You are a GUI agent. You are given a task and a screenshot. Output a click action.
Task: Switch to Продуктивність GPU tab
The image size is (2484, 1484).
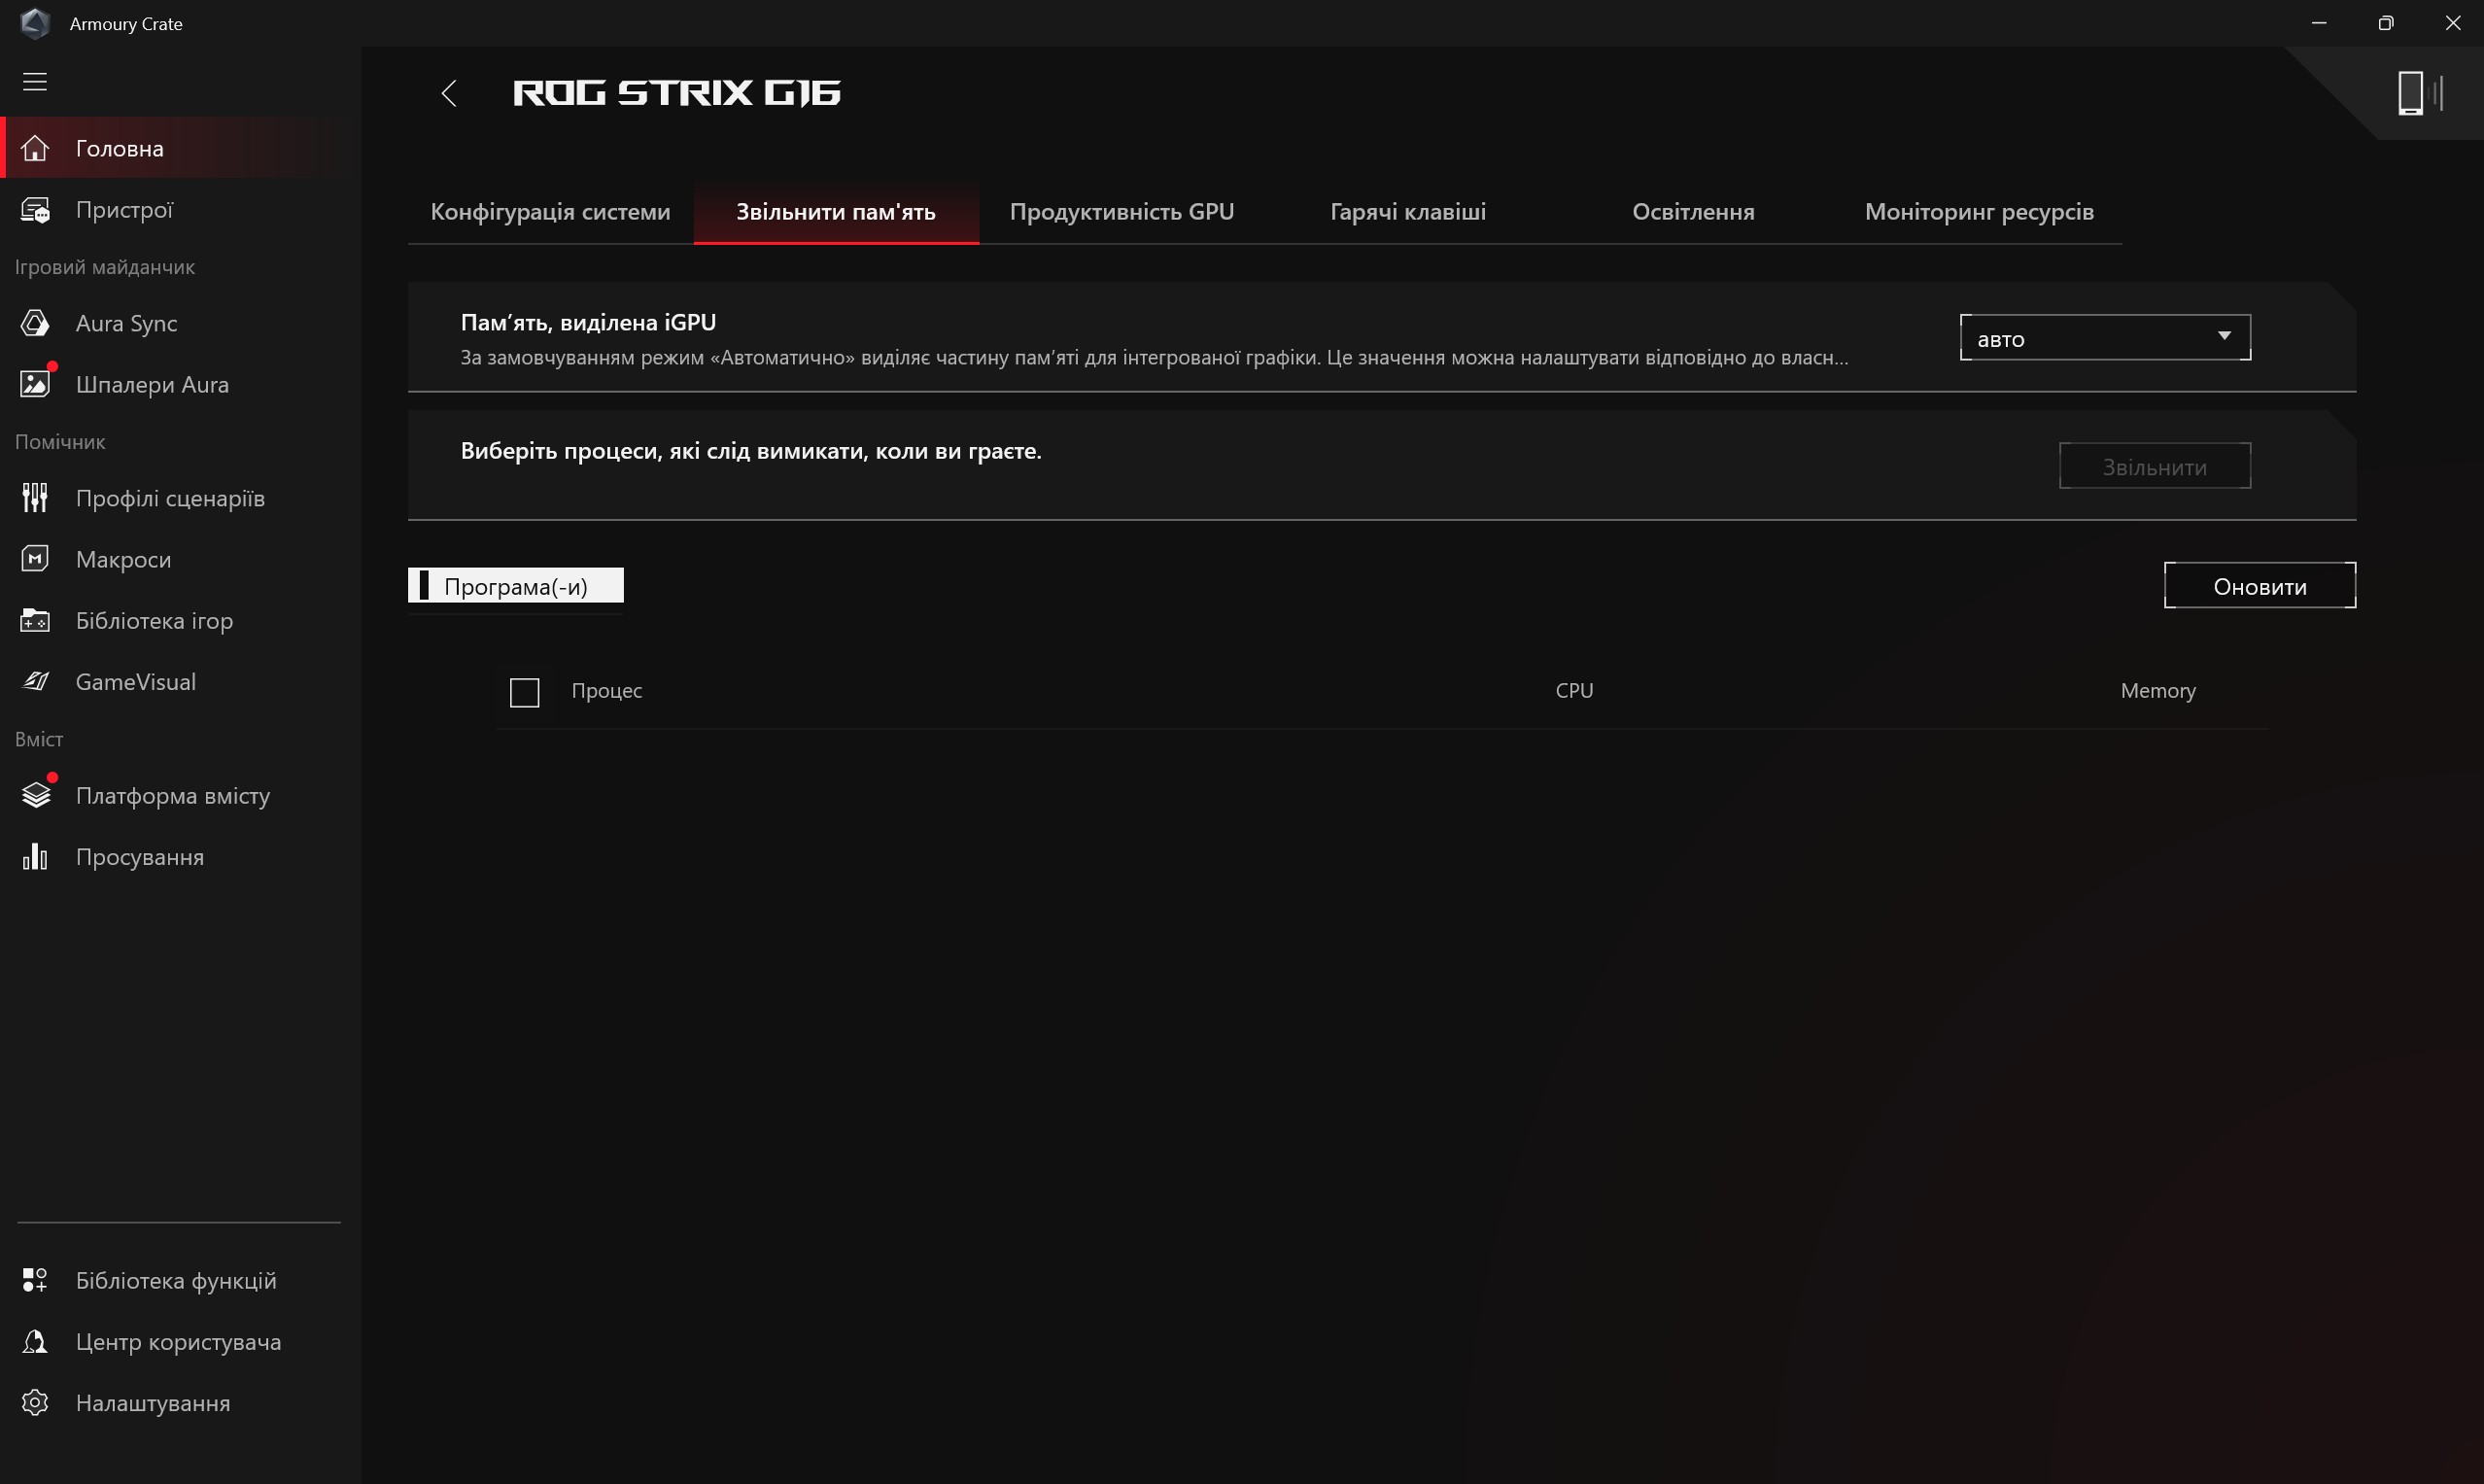[1121, 212]
